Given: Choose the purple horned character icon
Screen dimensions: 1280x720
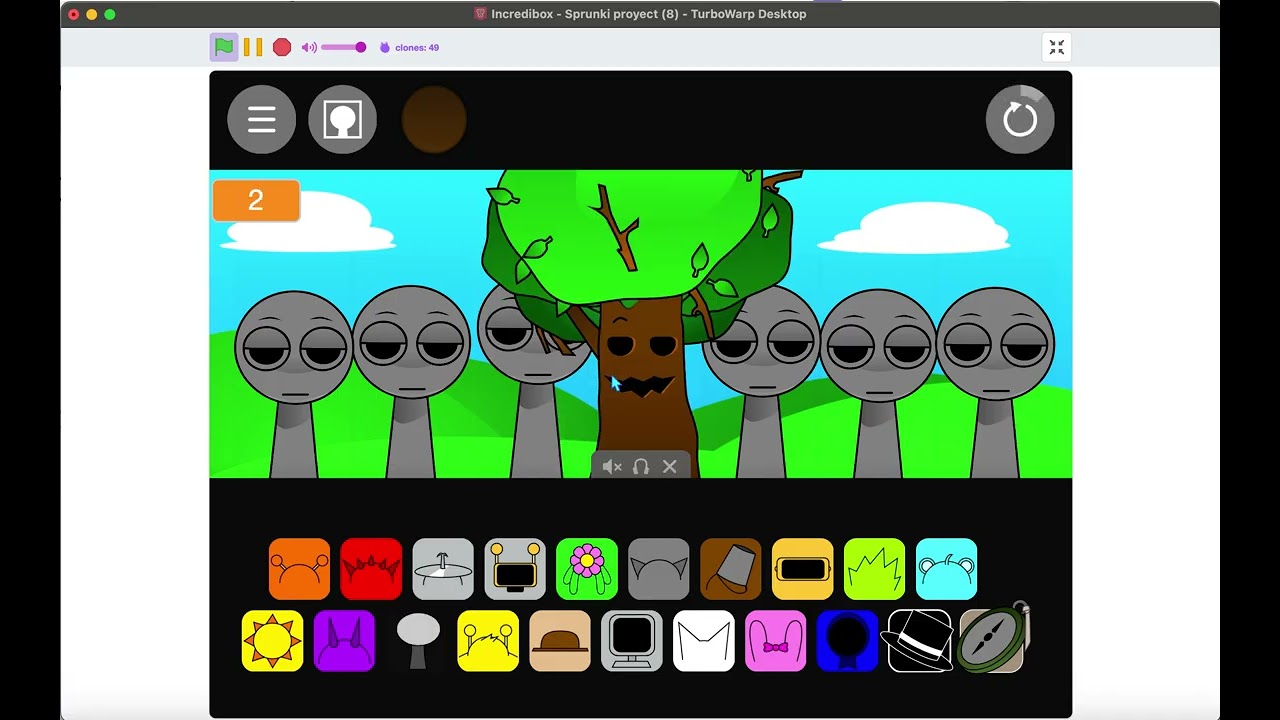Looking at the screenshot, I should tap(344, 641).
